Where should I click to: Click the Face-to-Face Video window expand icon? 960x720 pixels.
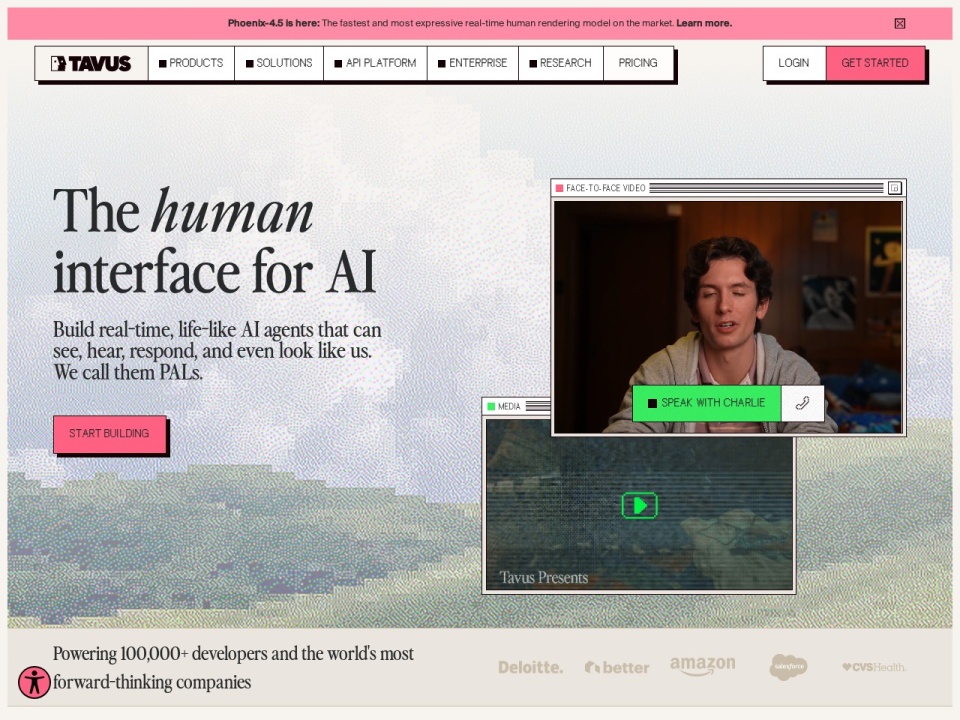[894, 188]
